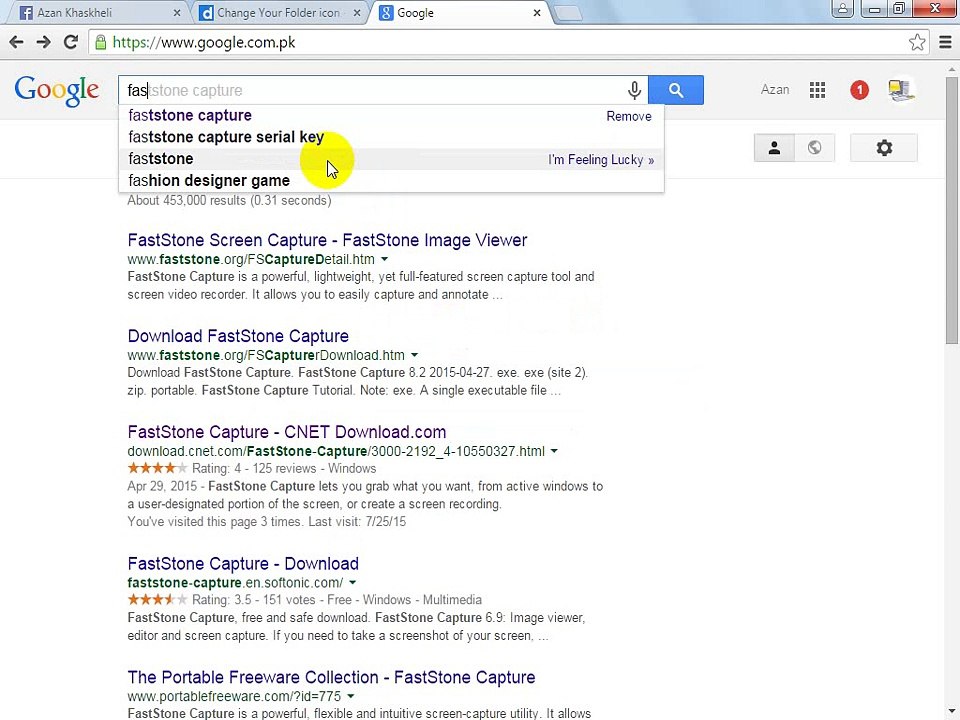The width and height of the screenshot is (960, 720).
Task: Expand dropdown arrow beside FSCaptureDetail.htm URL
Action: click(384, 260)
